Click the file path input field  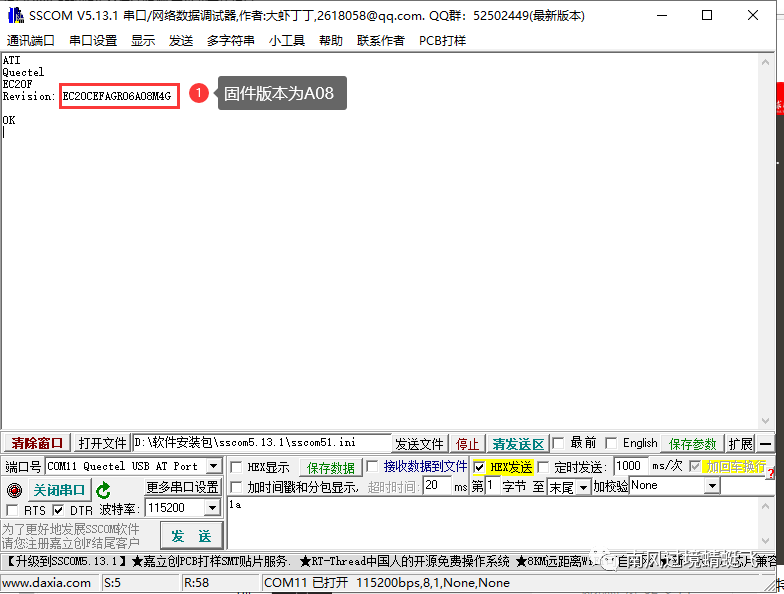262,443
